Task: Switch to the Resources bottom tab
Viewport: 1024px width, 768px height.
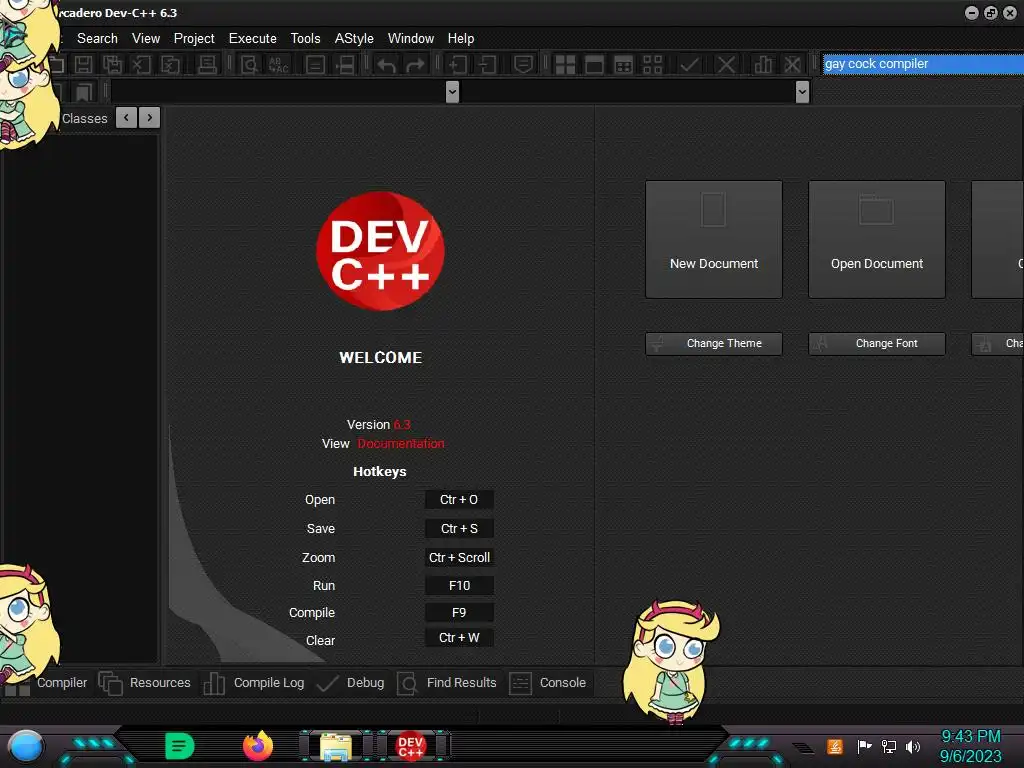Action: point(145,682)
